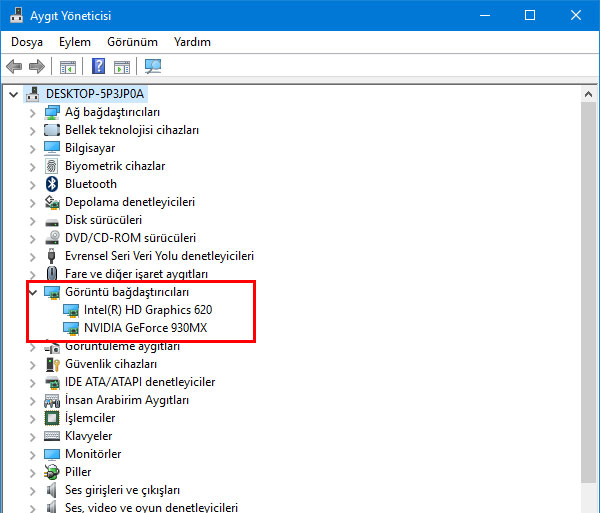600x513 pixels.
Task: Open the Dosya menu
Action: (x=27, y=42)
